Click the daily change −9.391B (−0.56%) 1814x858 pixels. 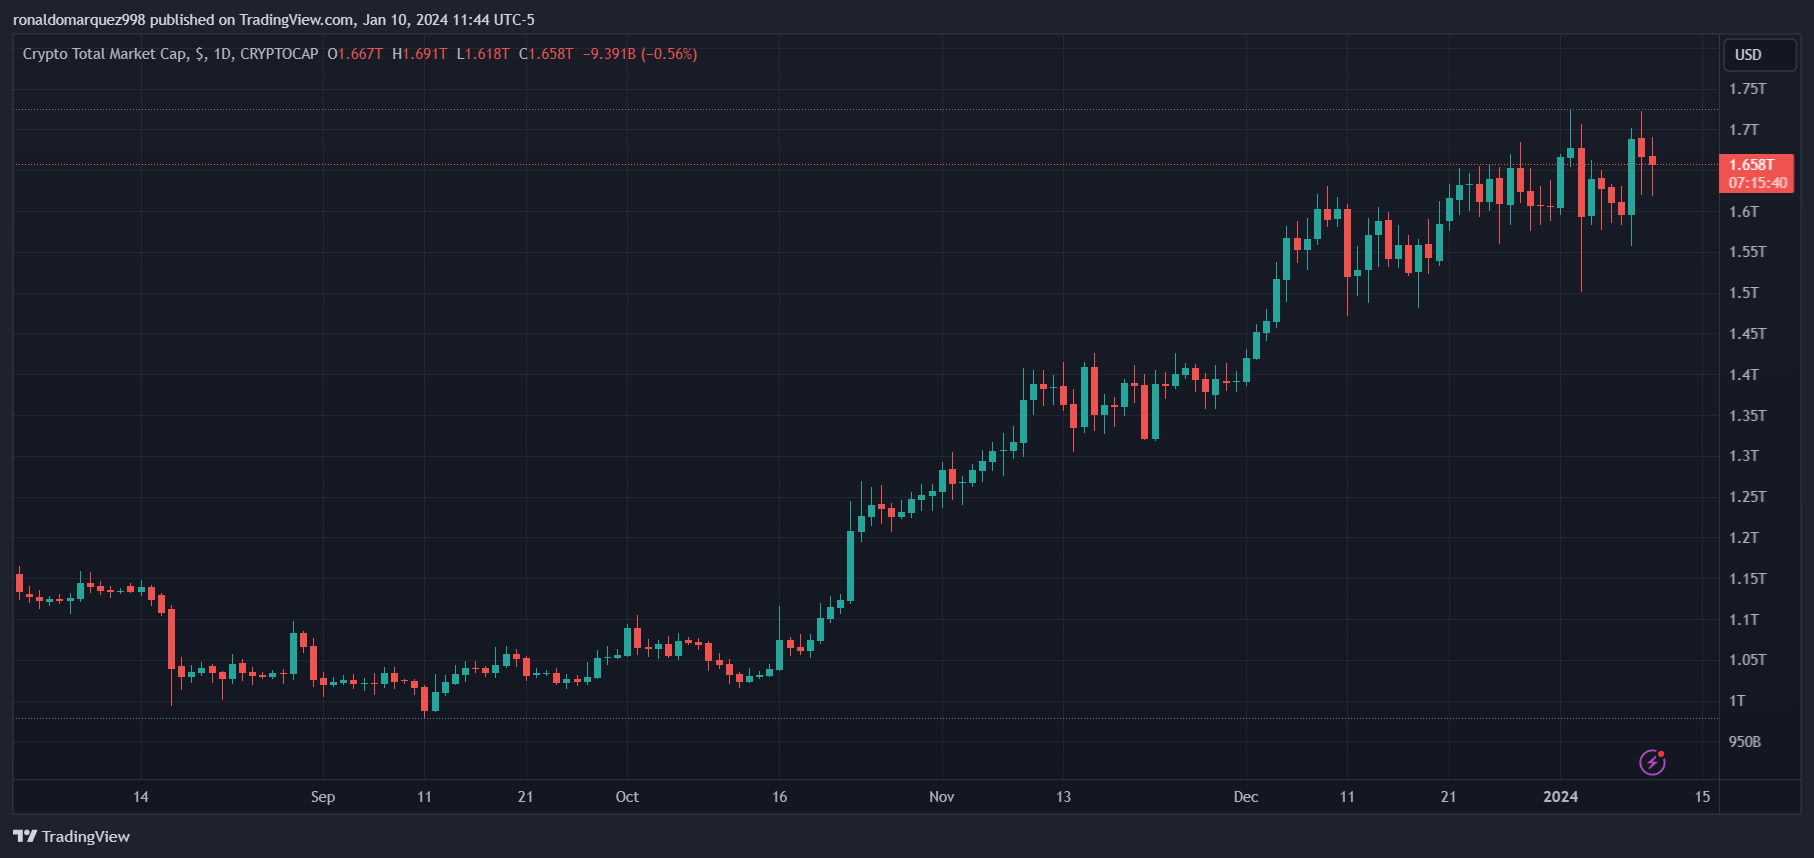(640, 54)
